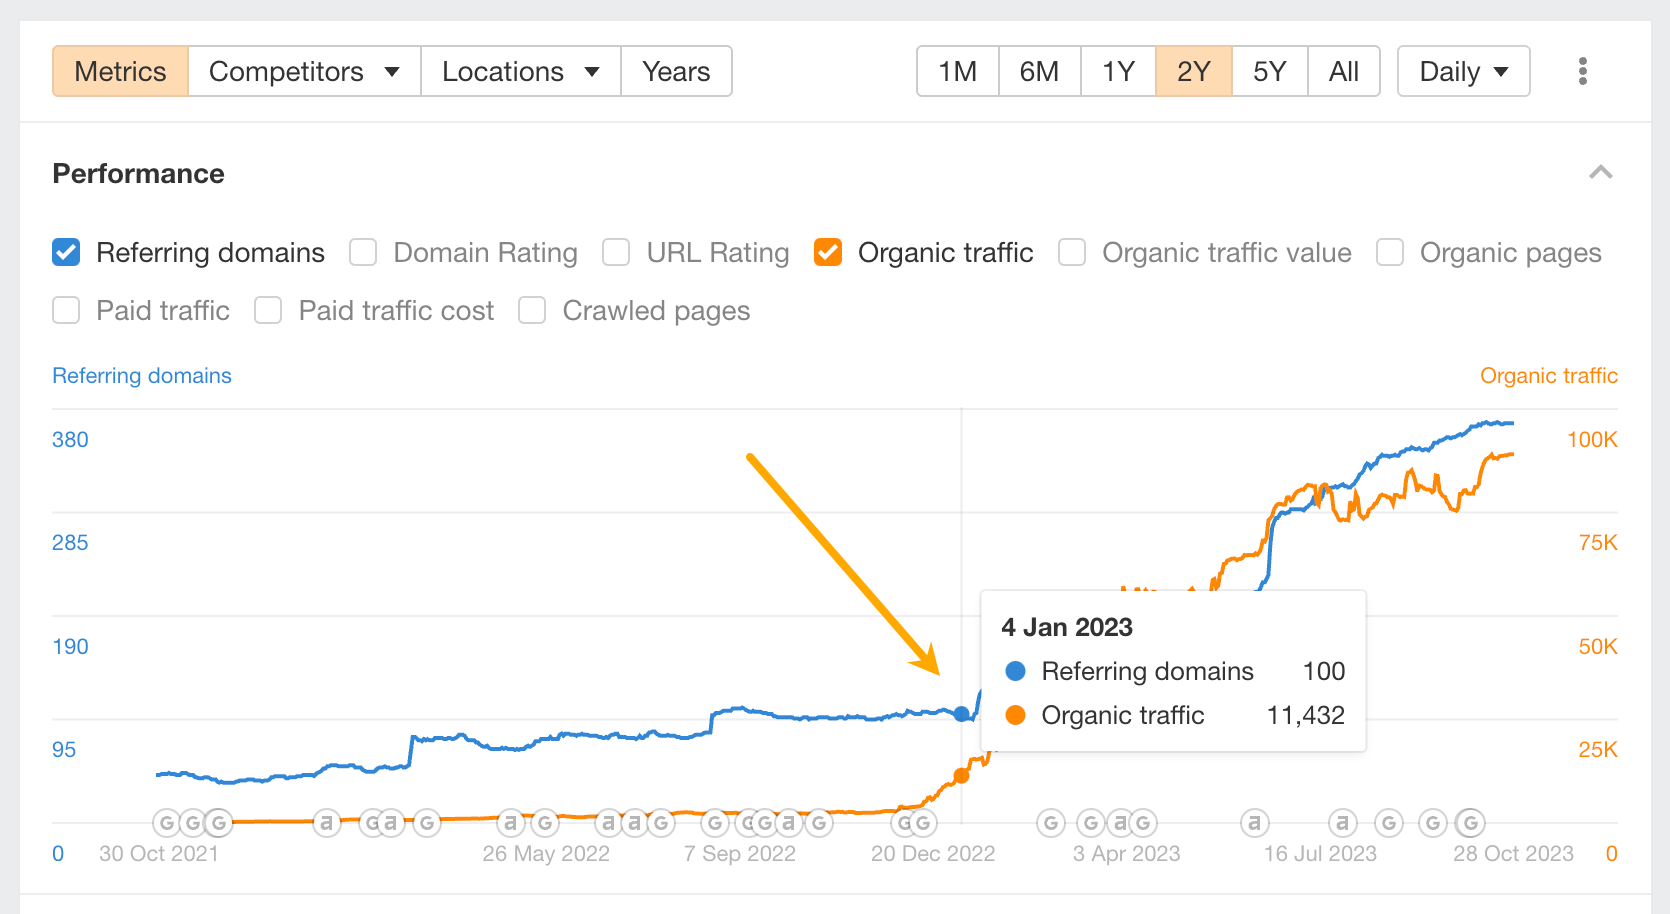
Task: Open the Daily frequency dropdown
Action: coord(1463,71)
